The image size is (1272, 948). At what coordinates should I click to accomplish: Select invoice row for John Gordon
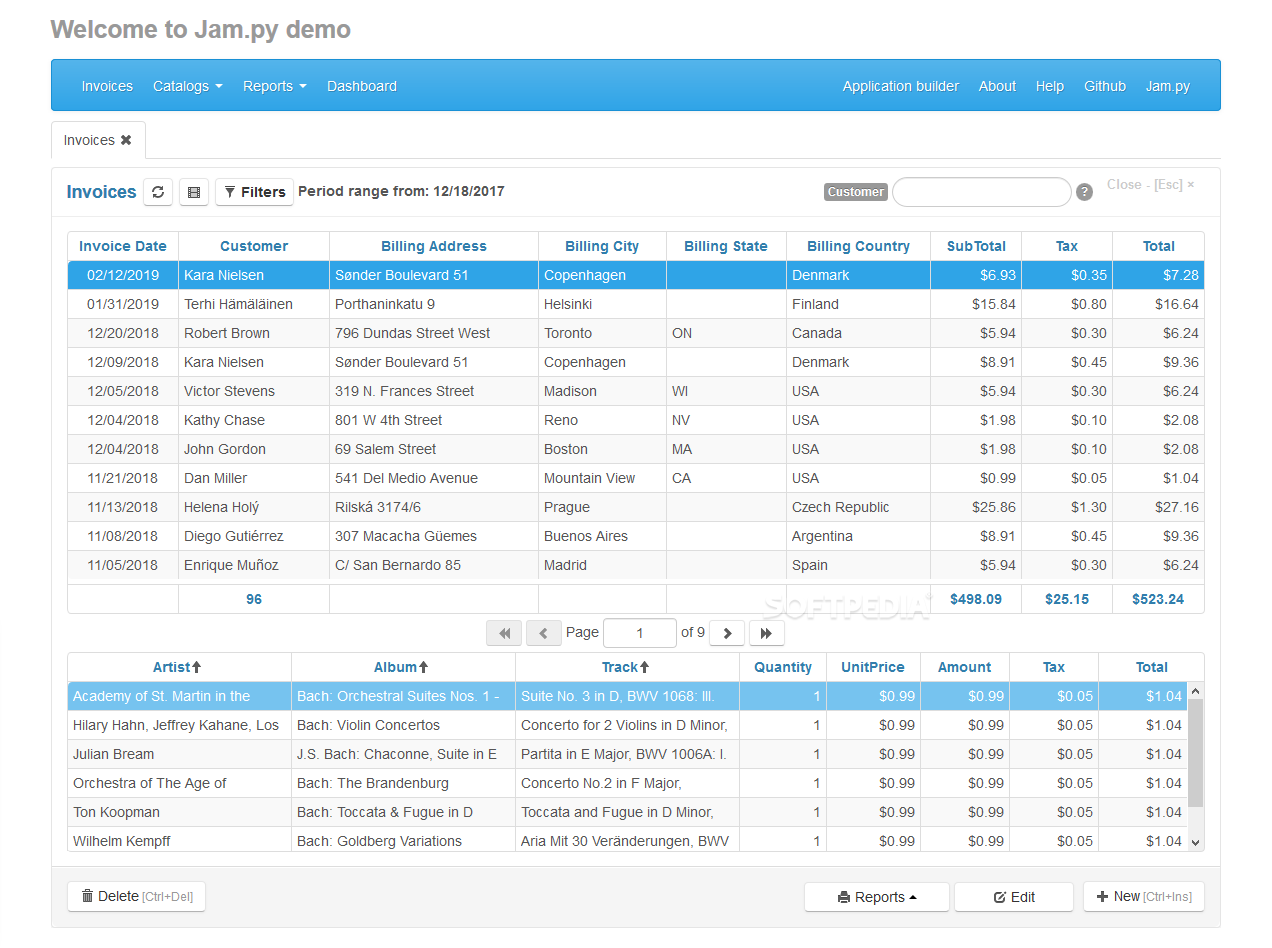pyautogui.click(x=636, y=449)
